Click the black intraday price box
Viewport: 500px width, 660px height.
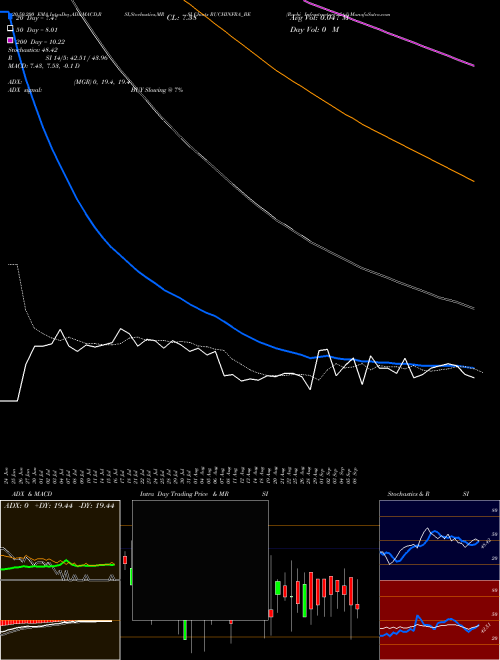200,560
